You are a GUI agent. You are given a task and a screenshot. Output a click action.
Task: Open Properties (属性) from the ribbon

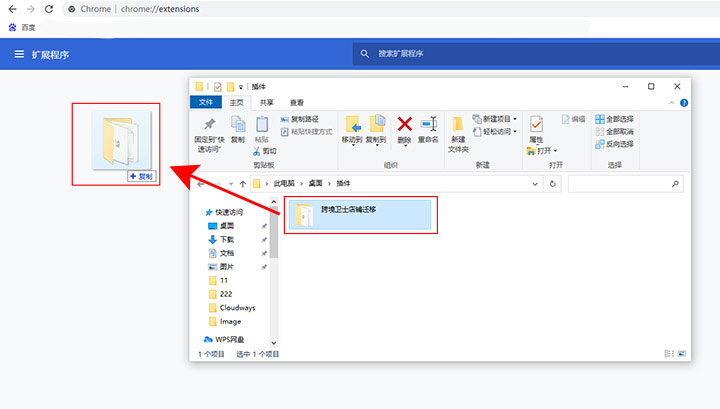536,126
